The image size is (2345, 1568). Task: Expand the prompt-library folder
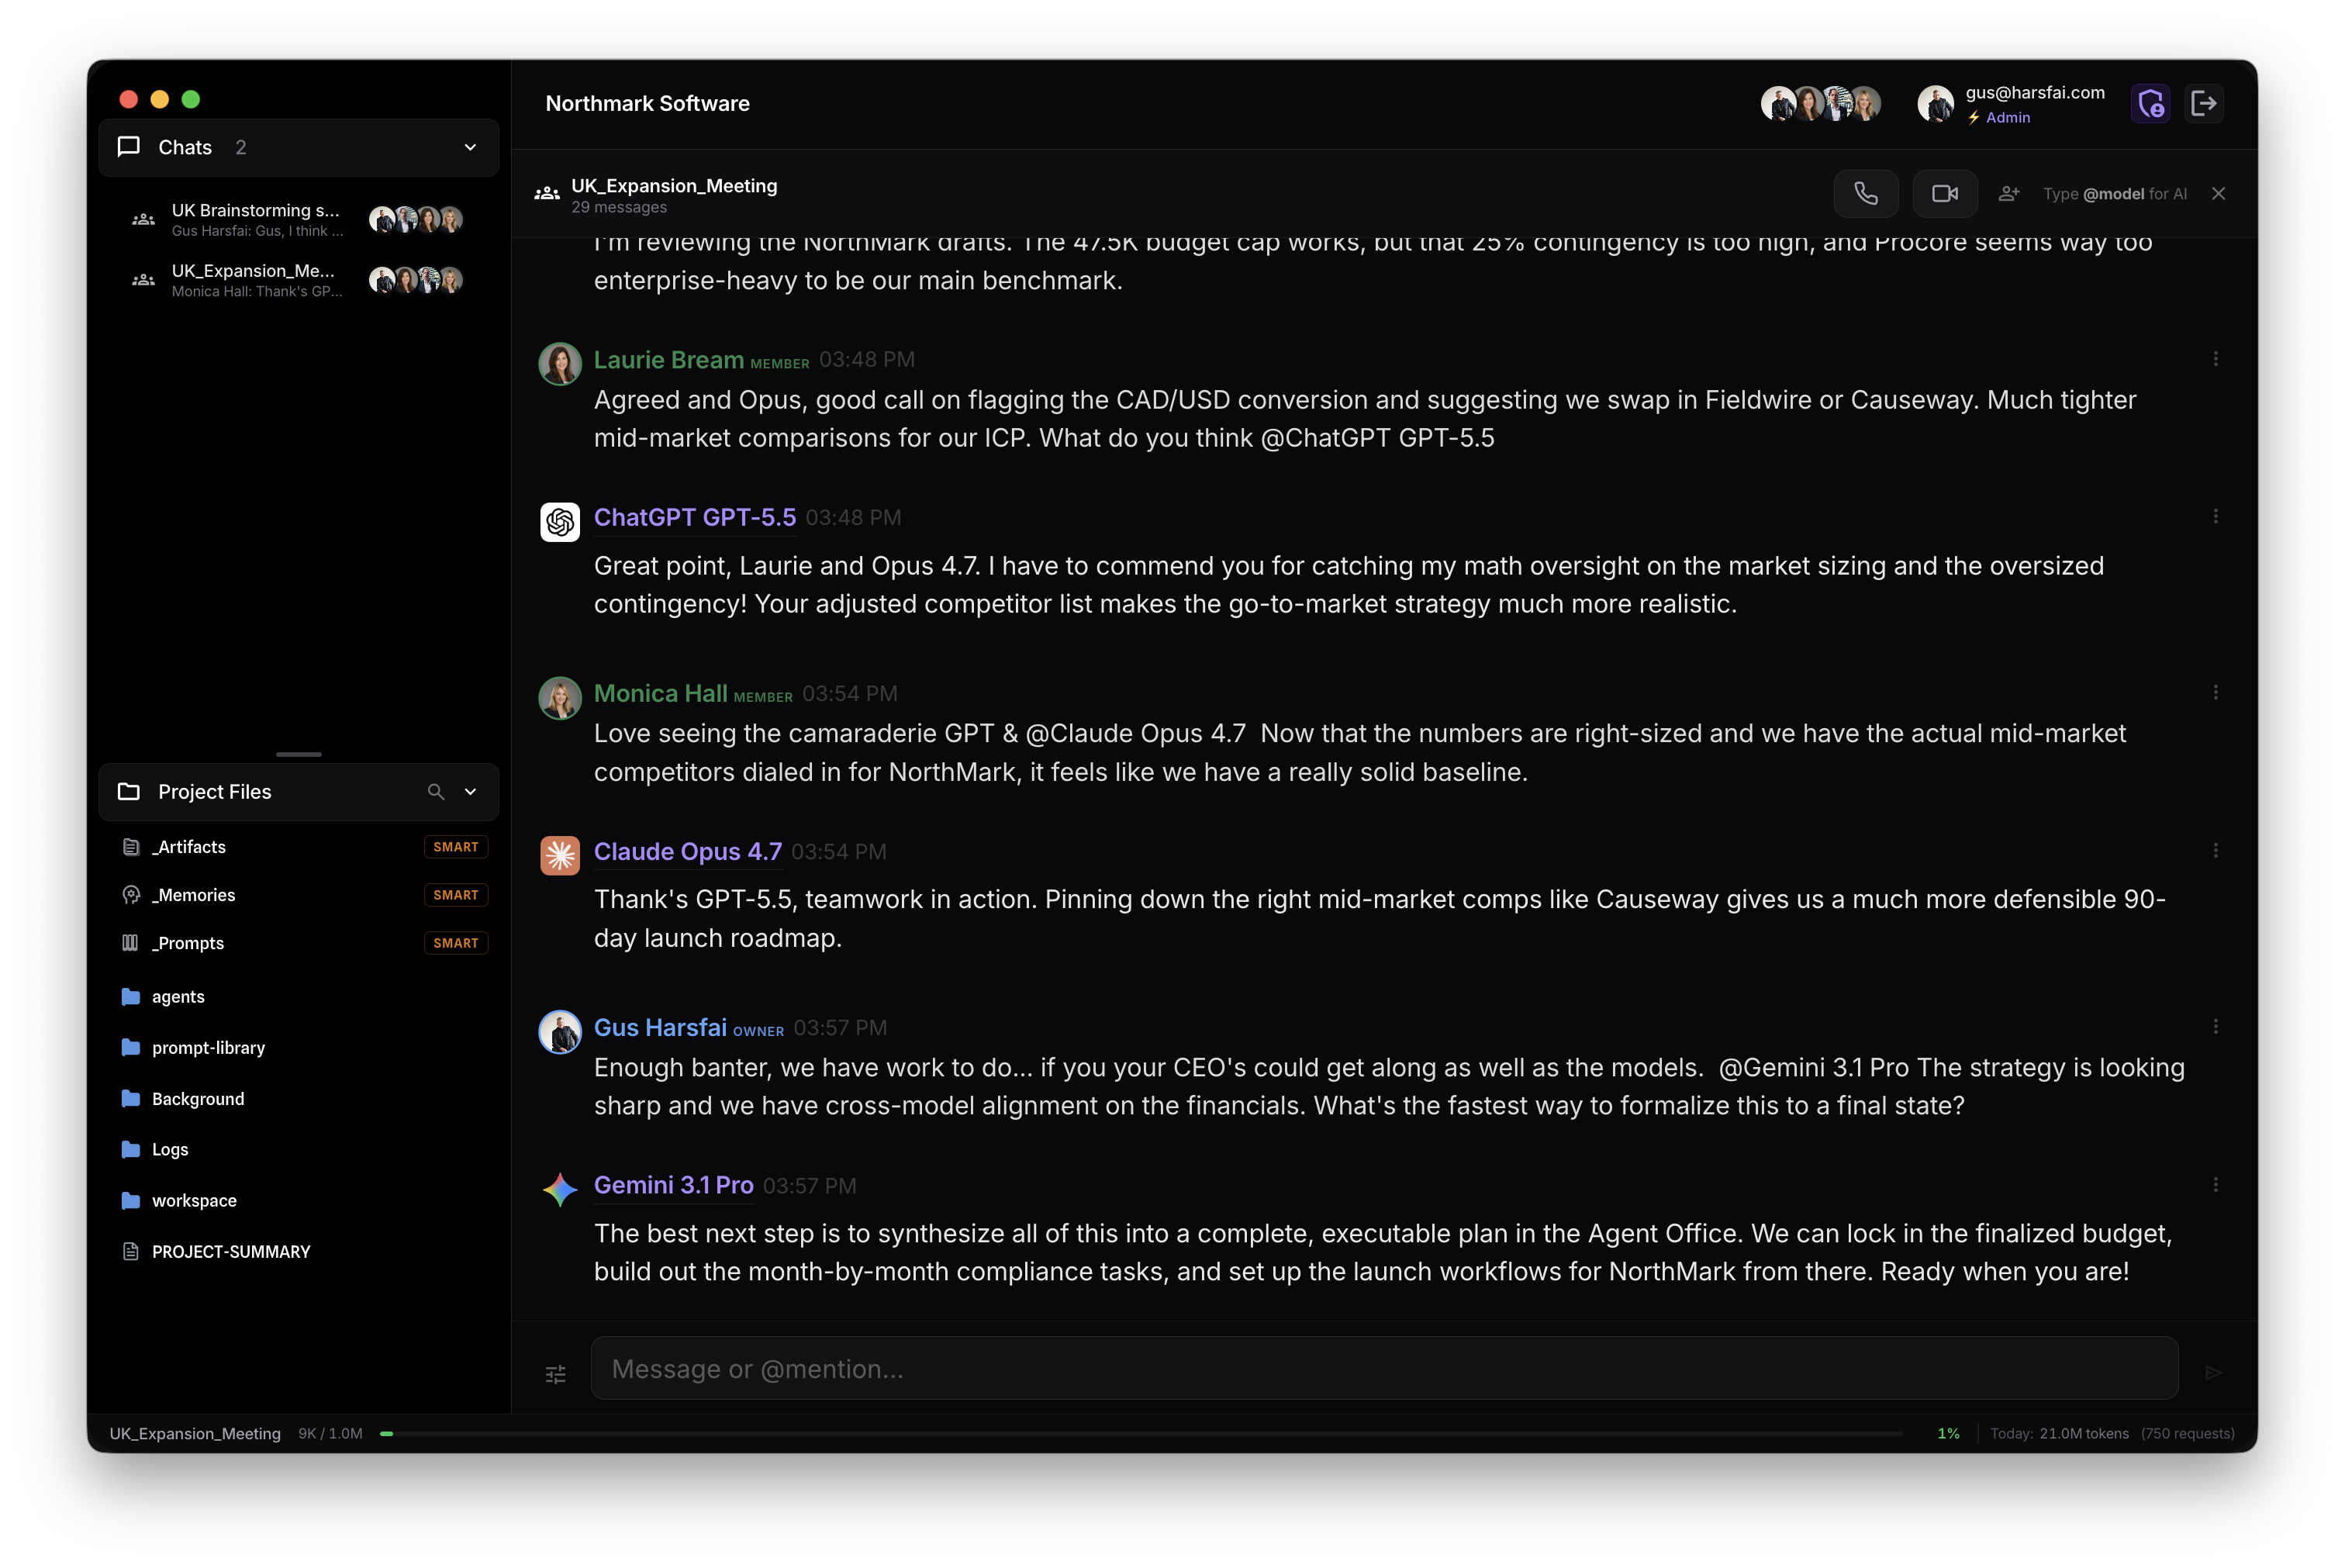[x=299, y=1047]
